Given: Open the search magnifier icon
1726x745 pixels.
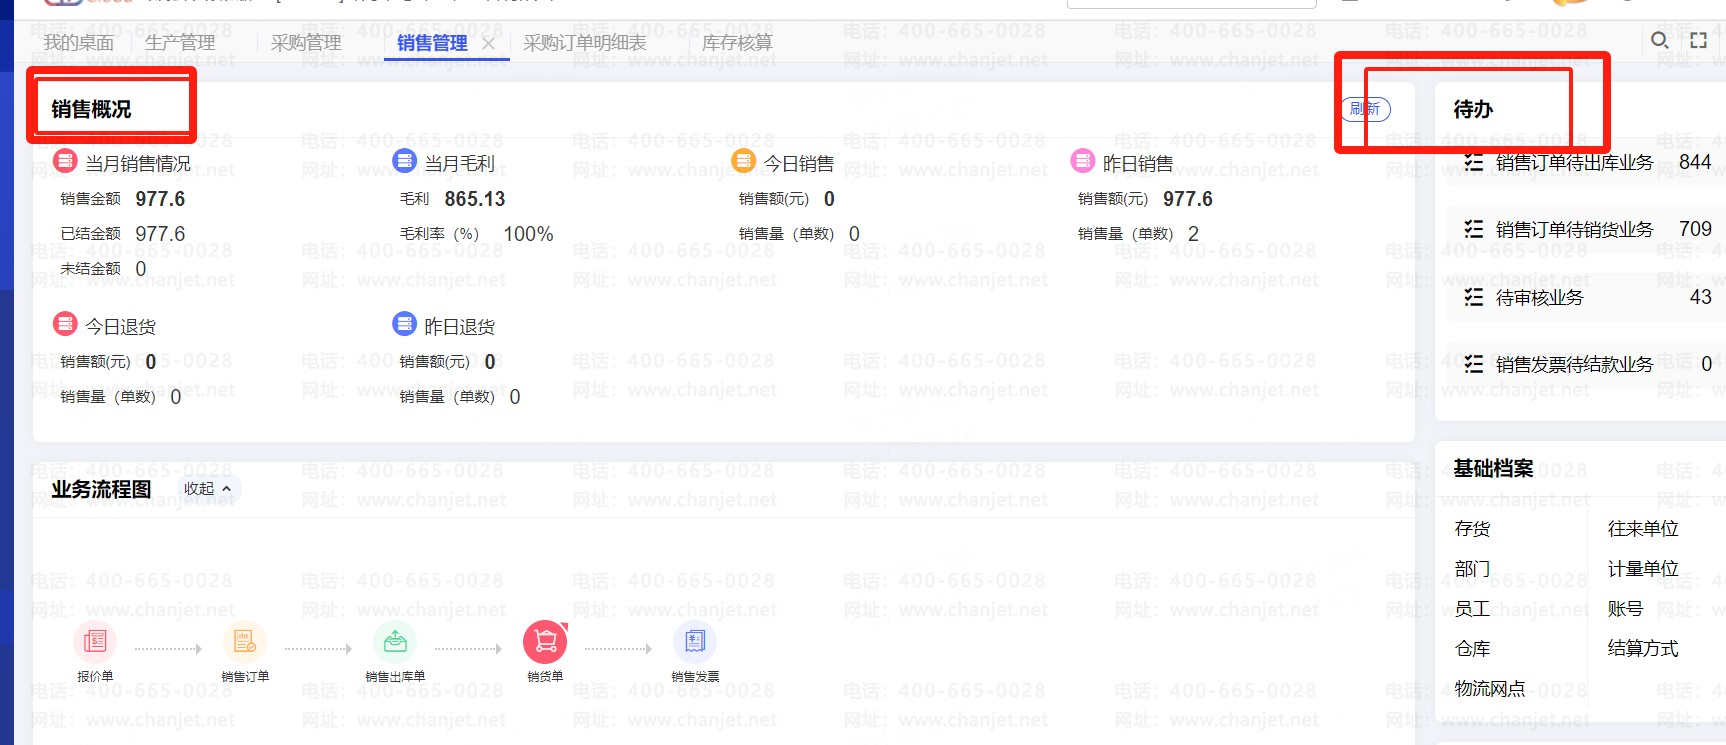Looking at the screenshot, I should coord(1659,40).
